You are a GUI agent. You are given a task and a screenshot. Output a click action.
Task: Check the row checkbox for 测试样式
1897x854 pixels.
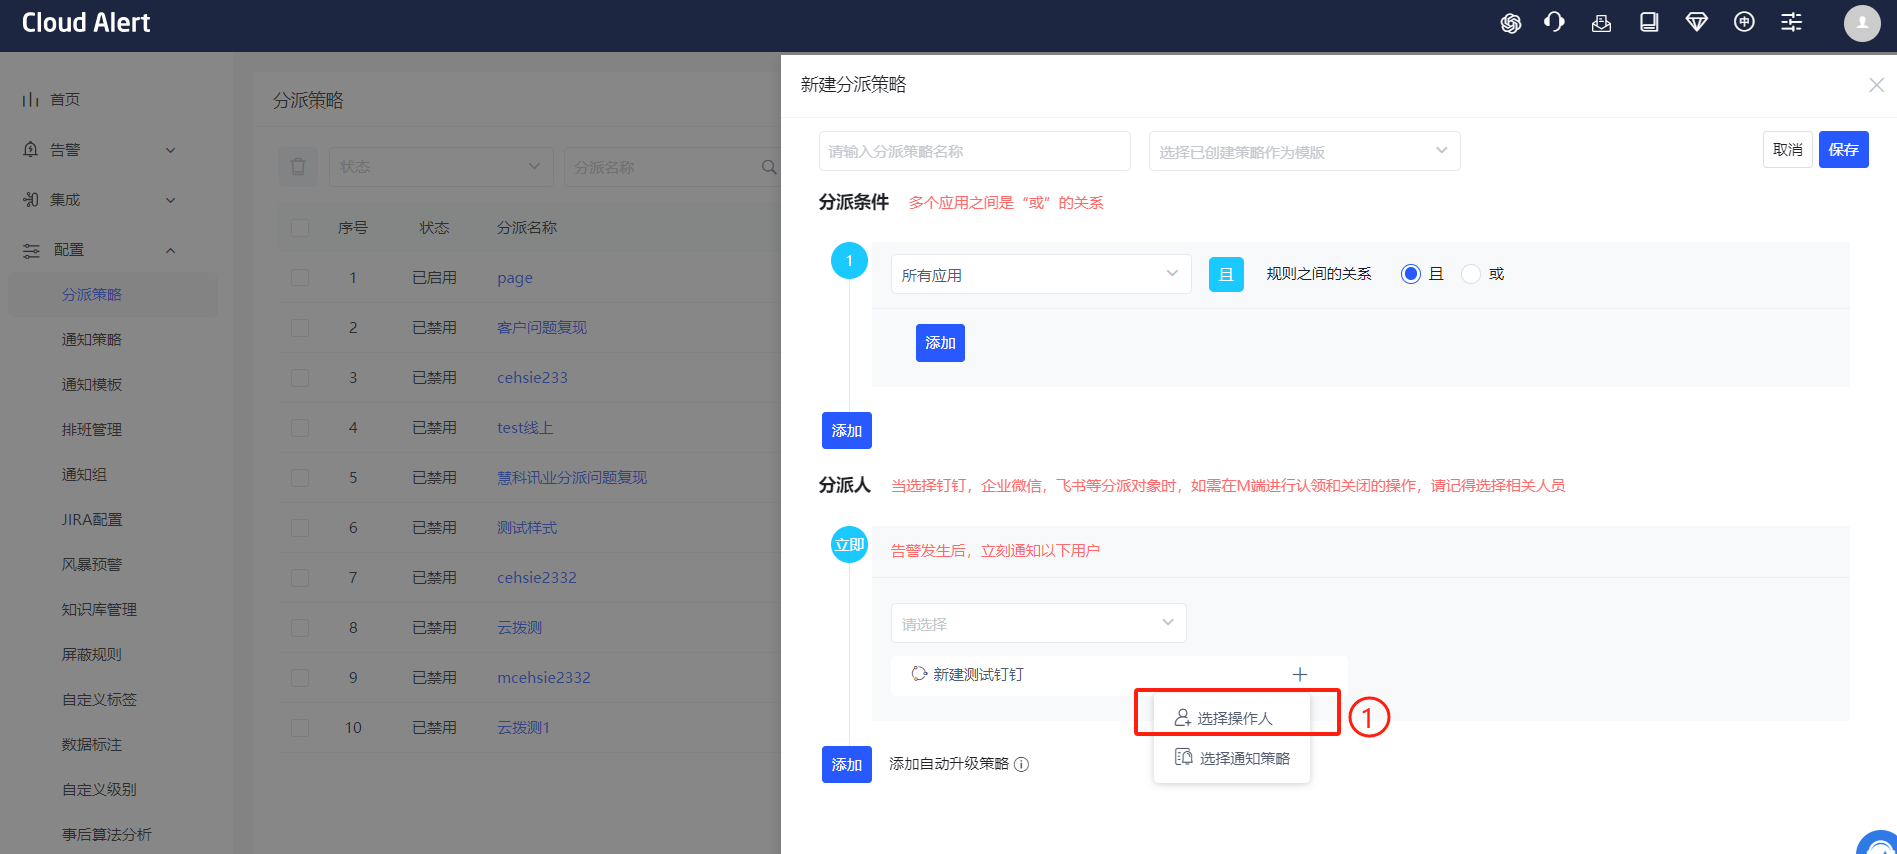[x=300, y=528]
